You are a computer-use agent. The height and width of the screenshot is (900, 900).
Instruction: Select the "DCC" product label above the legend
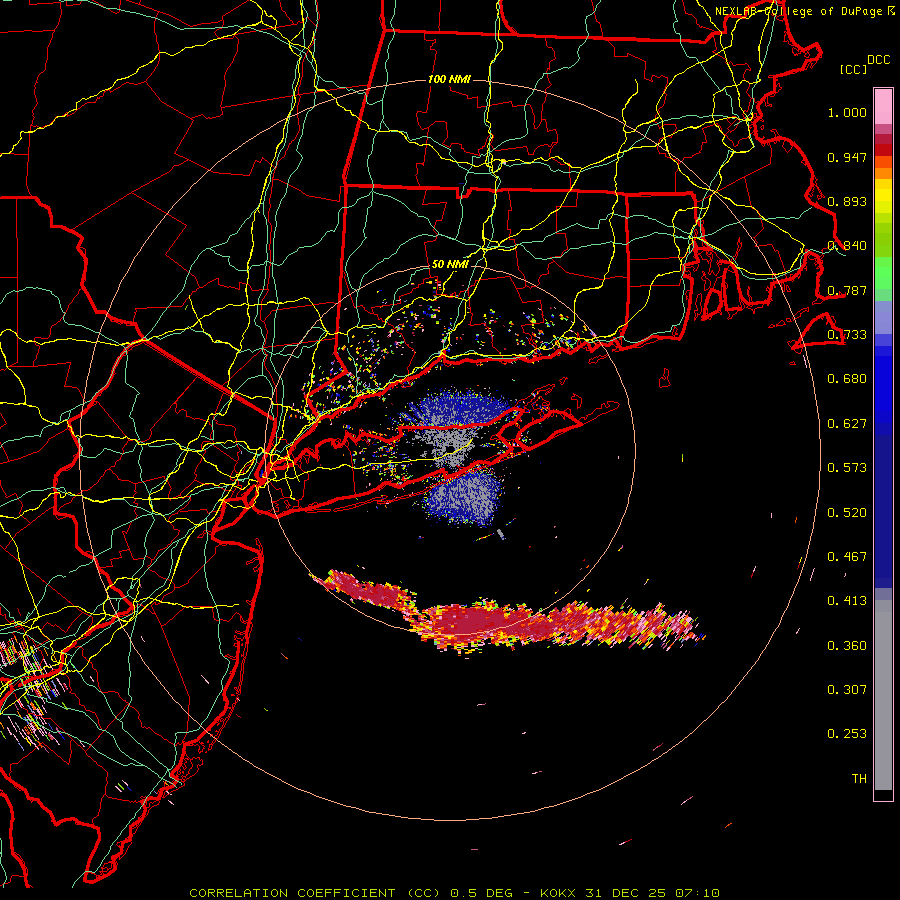click(x=878, y=60)
